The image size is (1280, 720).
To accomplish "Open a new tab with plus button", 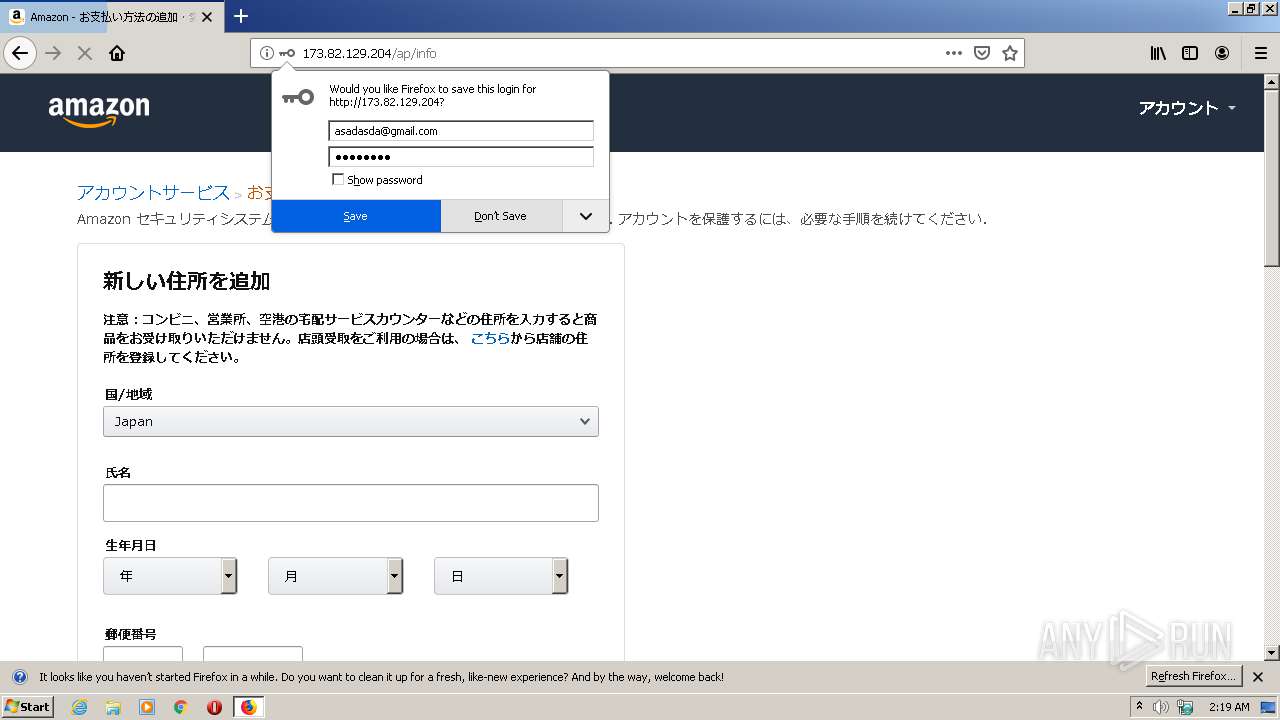I will 241,16.
